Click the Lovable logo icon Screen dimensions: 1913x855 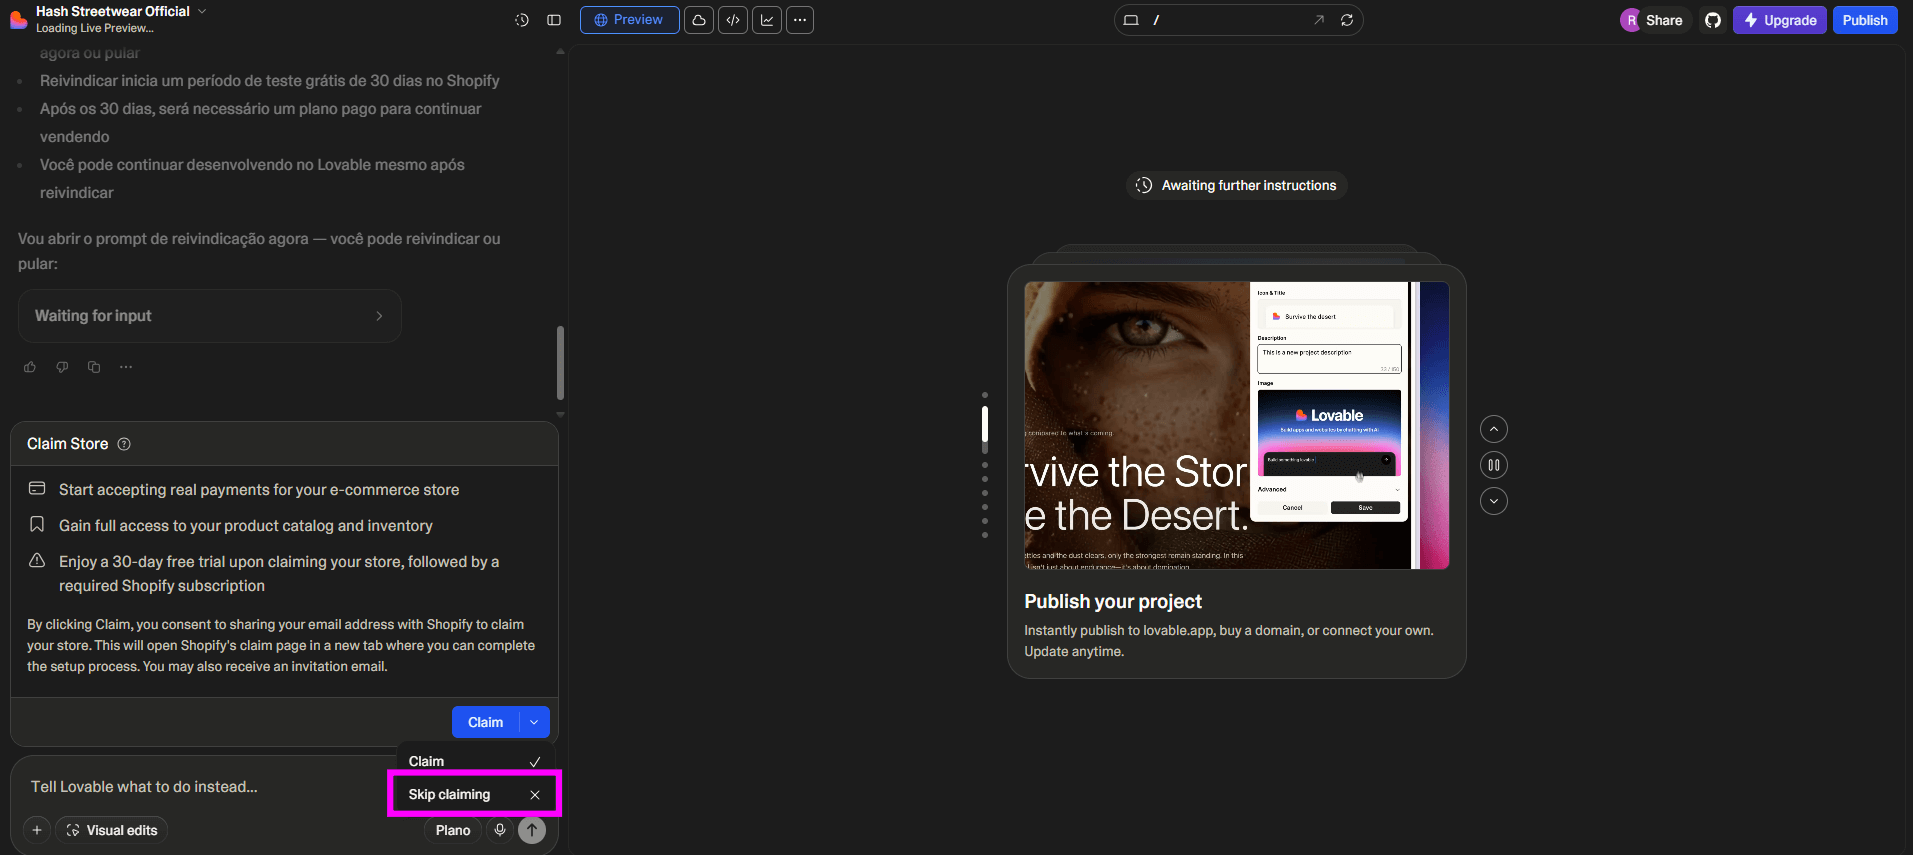pyautogui.click(x=18, y=19)
